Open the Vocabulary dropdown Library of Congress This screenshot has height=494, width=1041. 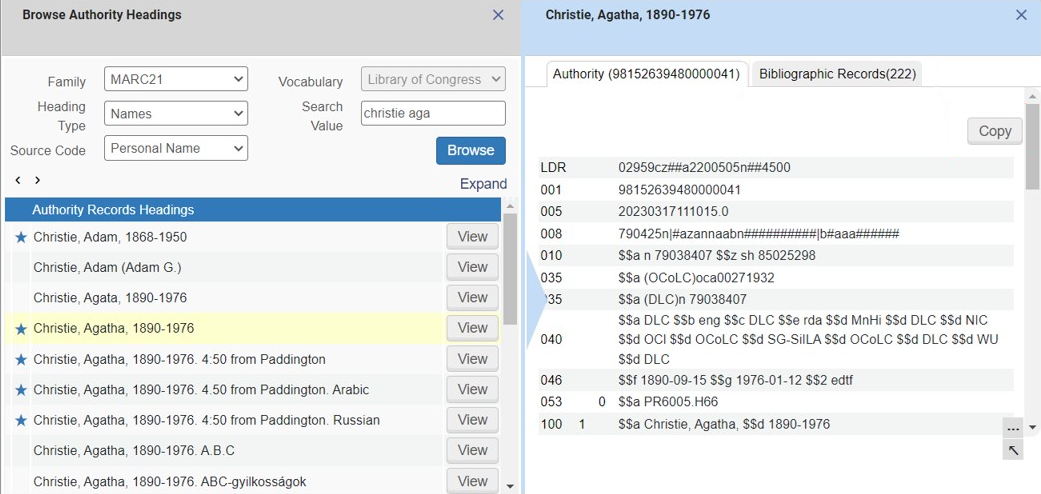pyautogui.click(x=434, y=79)
